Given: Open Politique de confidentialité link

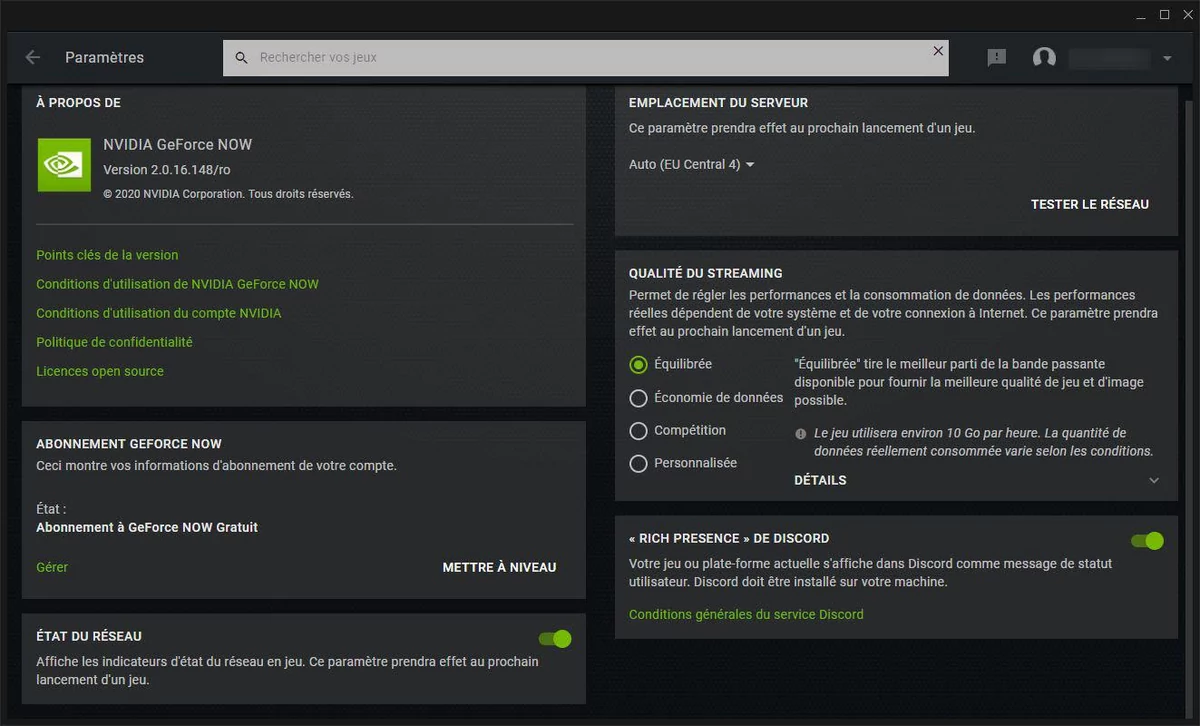Looking at the screenshot, I should (x=114, y=342).
